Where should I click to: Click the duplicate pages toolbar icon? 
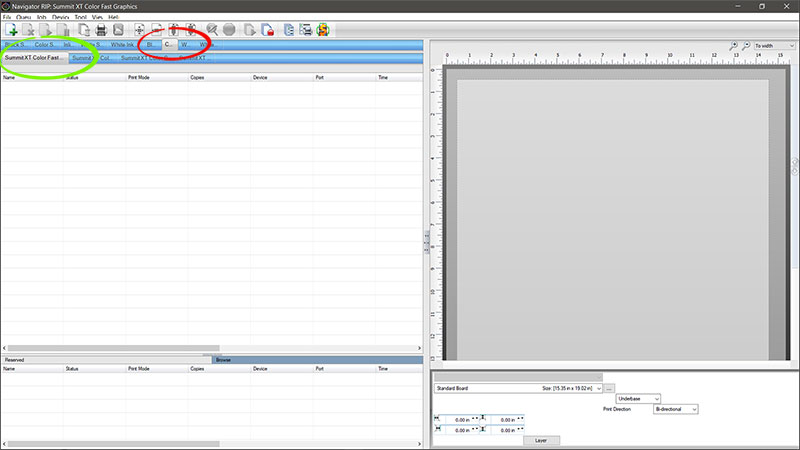click(84, 30)
